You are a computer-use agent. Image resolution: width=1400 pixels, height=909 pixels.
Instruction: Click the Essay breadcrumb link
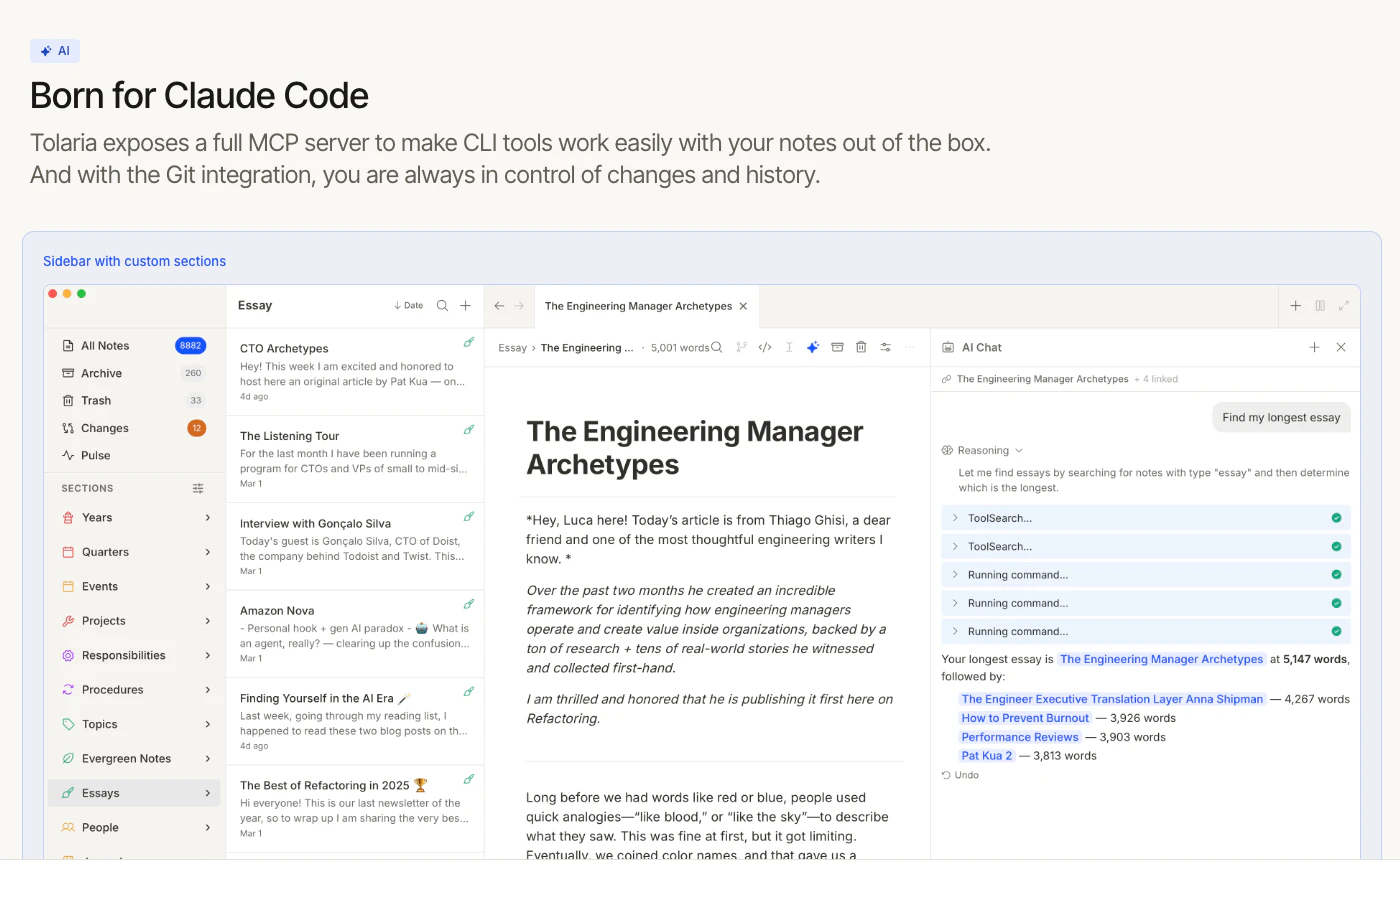click(x=512, y=348)
